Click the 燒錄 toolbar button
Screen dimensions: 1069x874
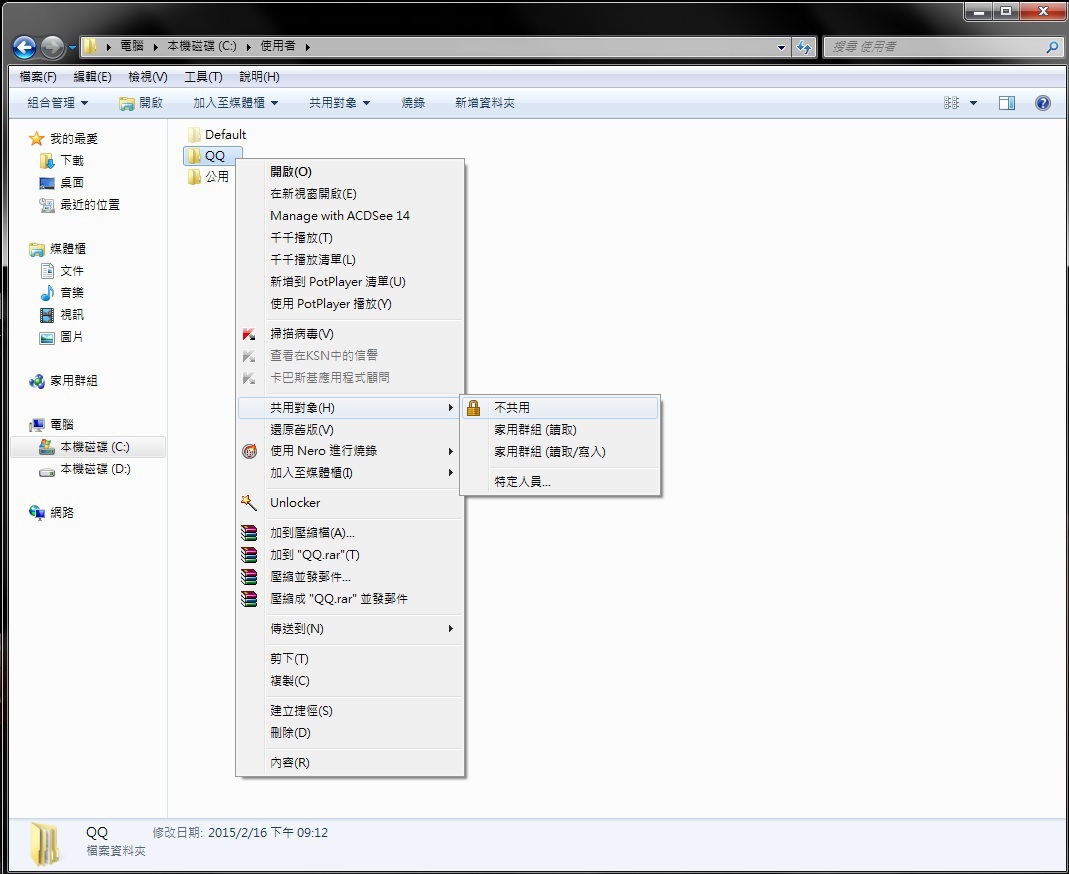pyautogui.click(x=413, y=103)
